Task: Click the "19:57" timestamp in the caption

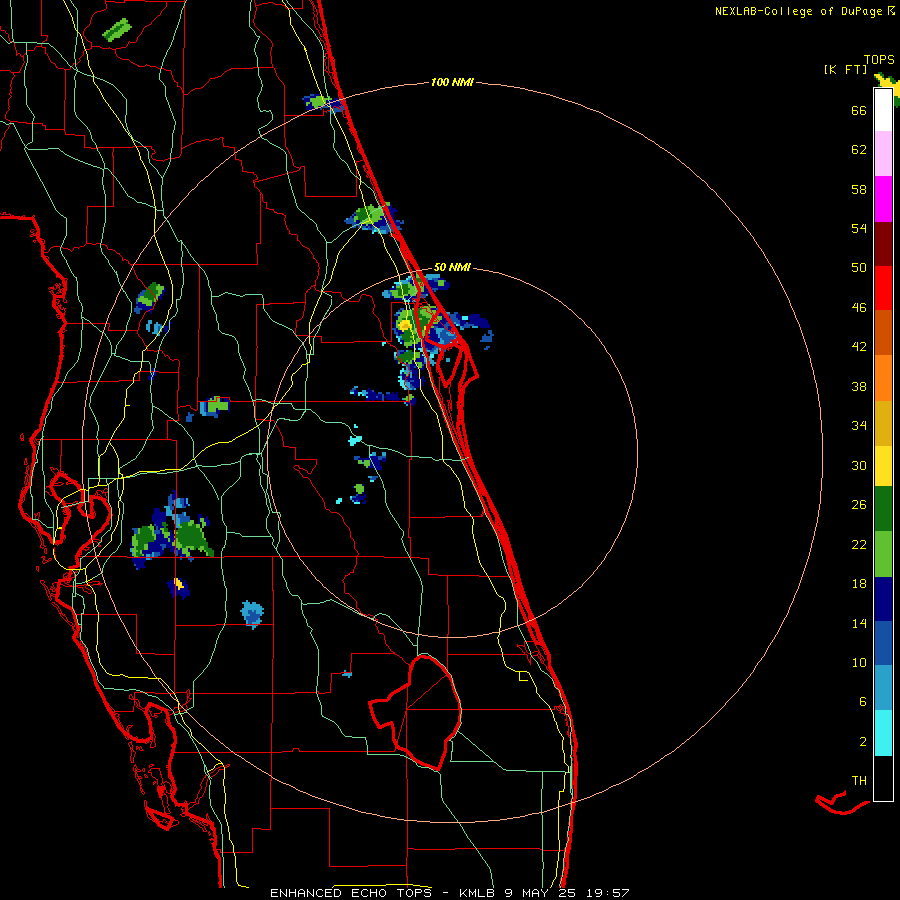Action: [608, 893]
